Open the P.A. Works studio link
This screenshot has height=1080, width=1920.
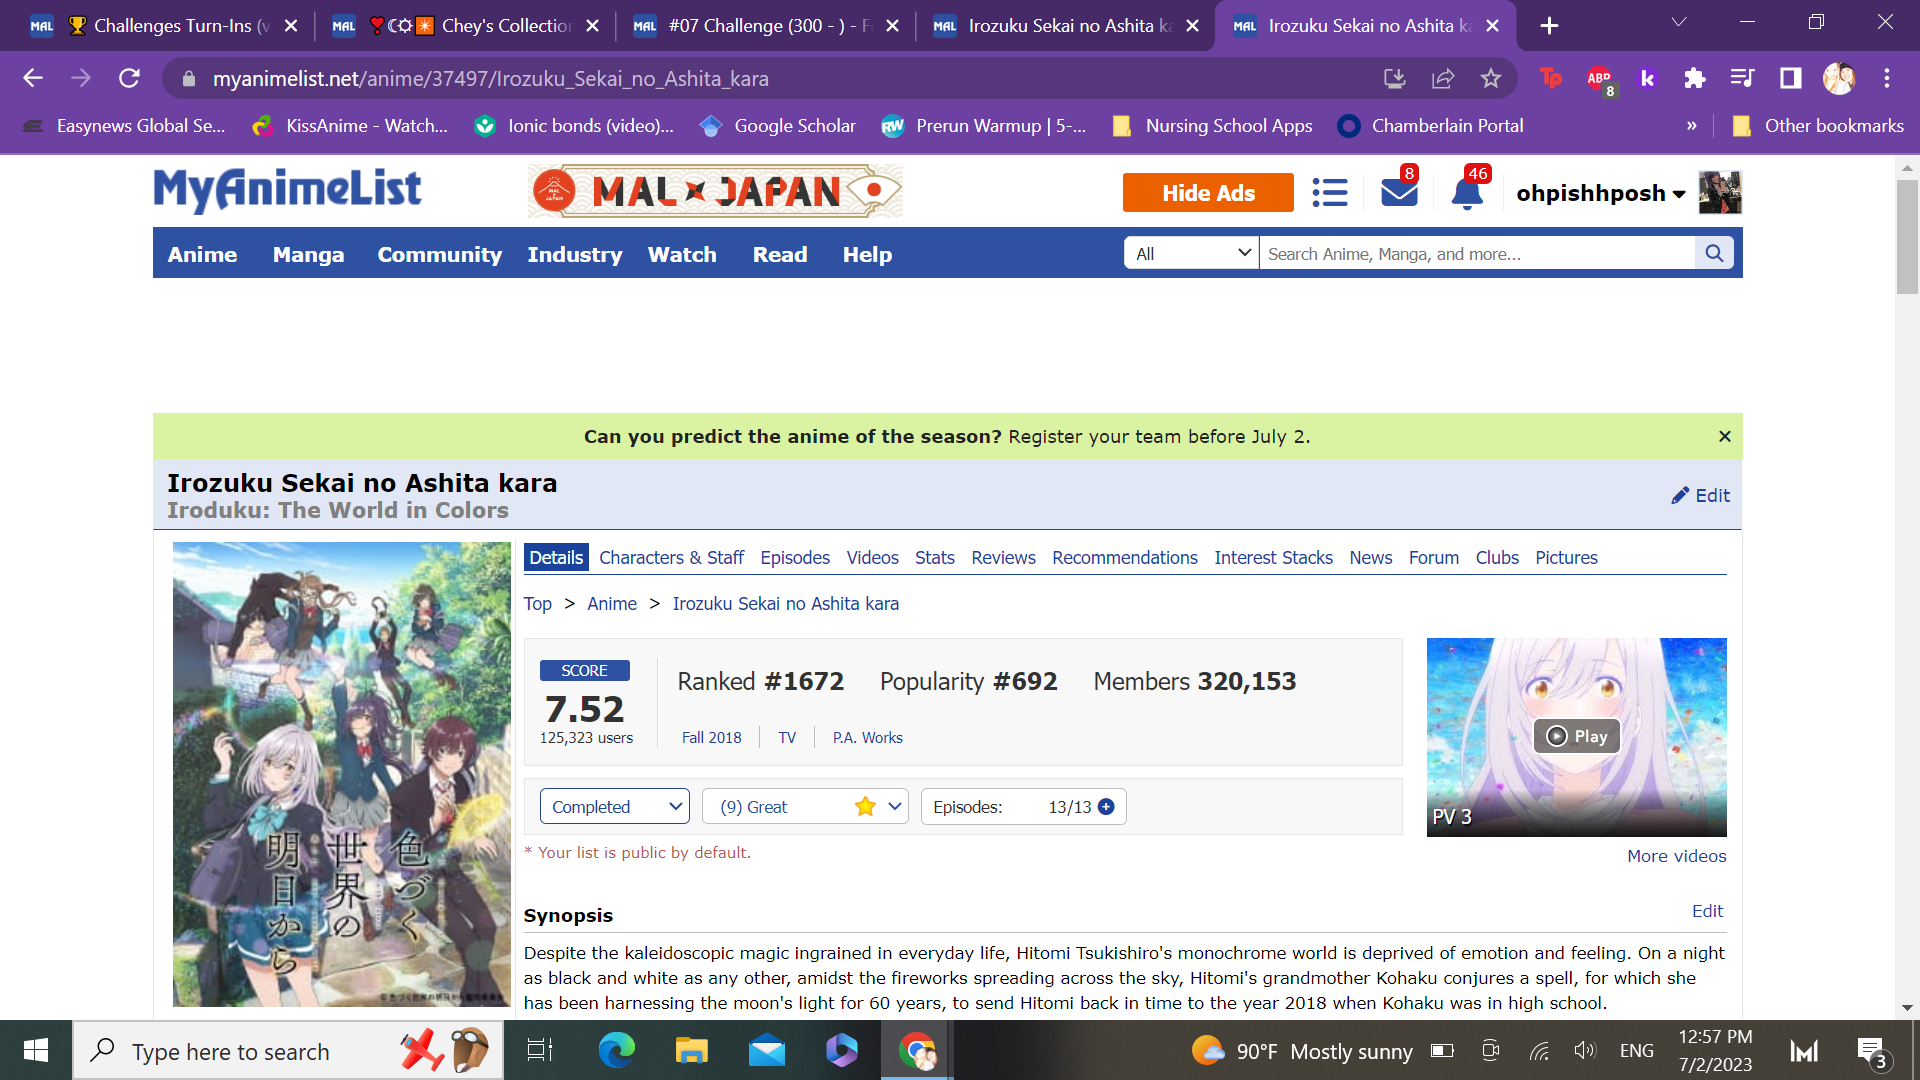[867, 738]
